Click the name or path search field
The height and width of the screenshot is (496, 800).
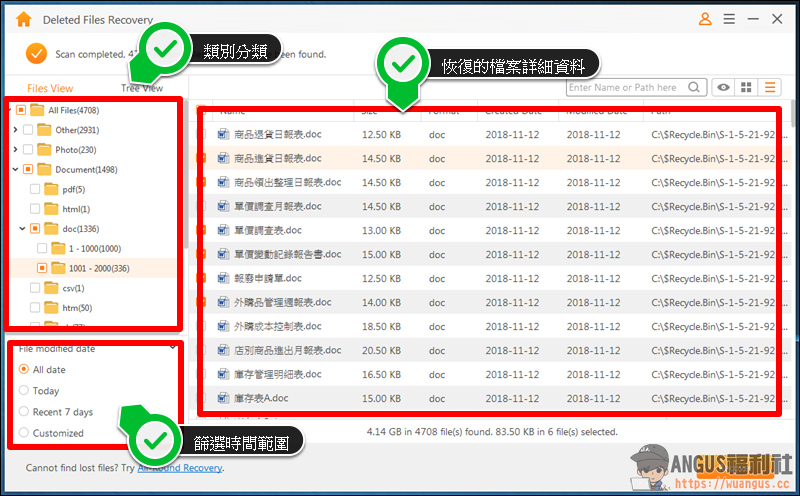coord(628,87)
